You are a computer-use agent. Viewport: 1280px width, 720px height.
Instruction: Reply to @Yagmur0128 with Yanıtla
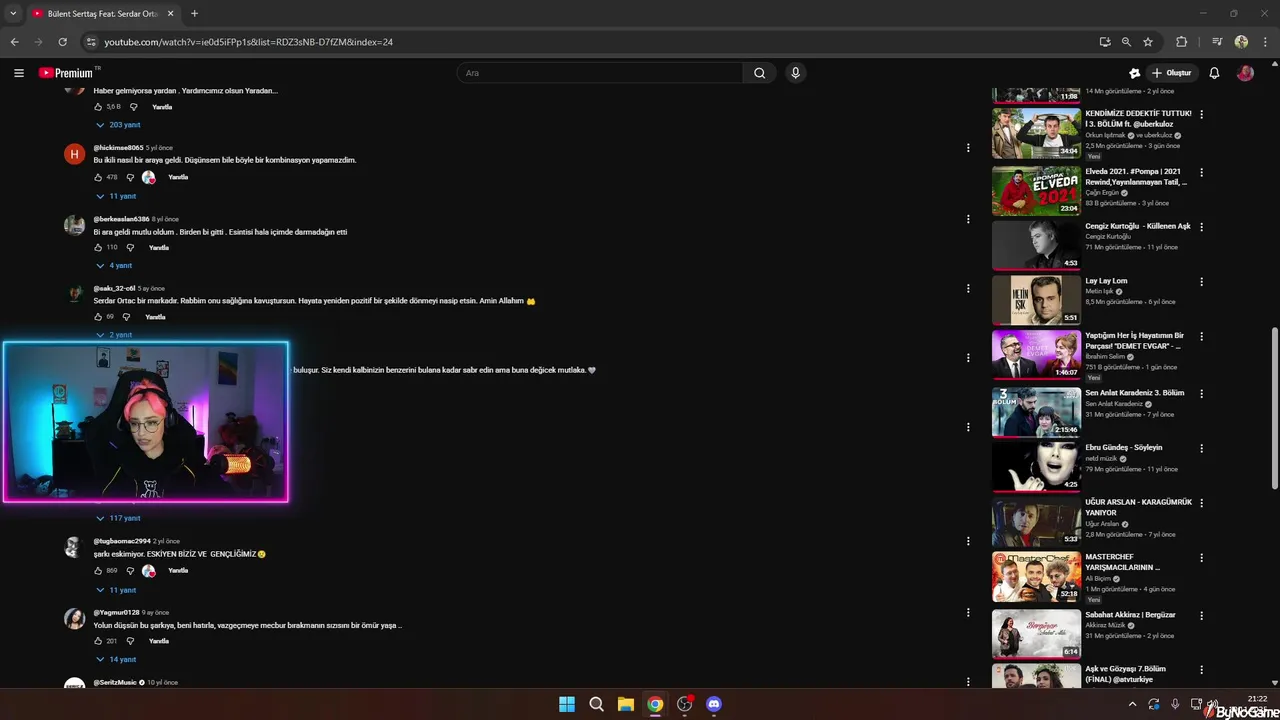click(159, 641)
